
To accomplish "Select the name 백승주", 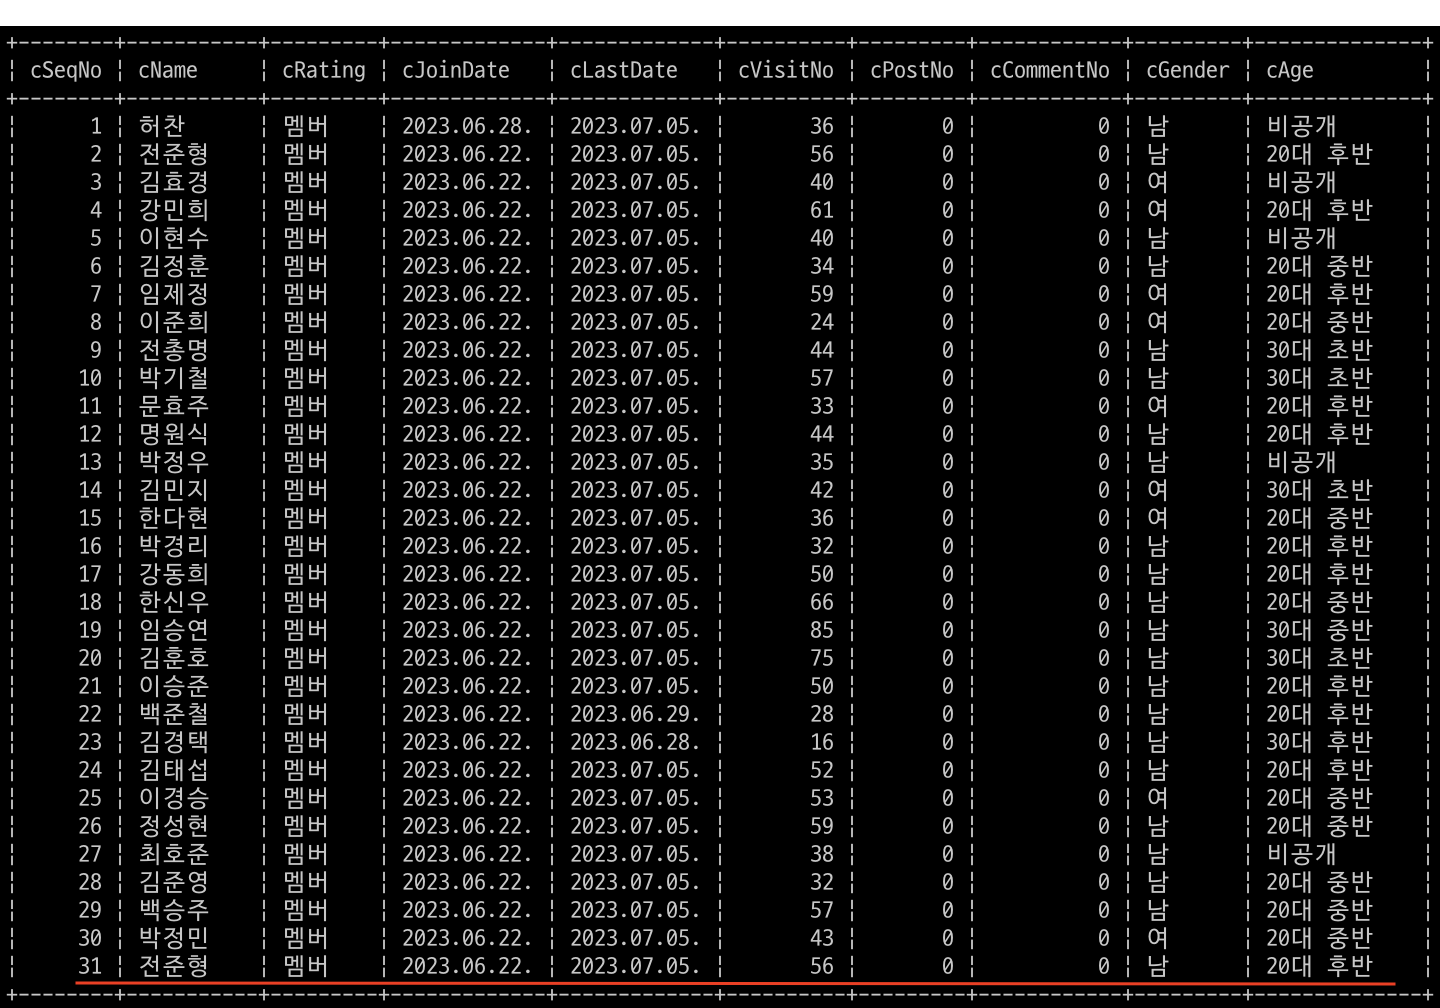I will pyautogui.click(x=174, y=910).
